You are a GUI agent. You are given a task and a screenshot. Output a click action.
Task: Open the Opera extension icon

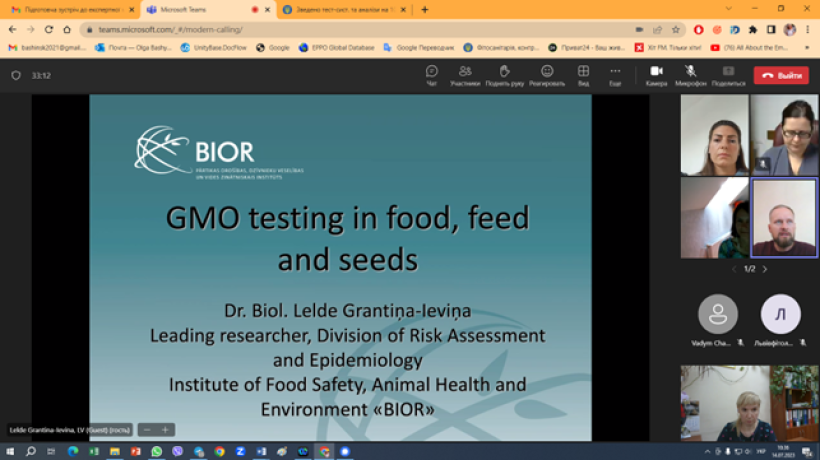[698, 30]
